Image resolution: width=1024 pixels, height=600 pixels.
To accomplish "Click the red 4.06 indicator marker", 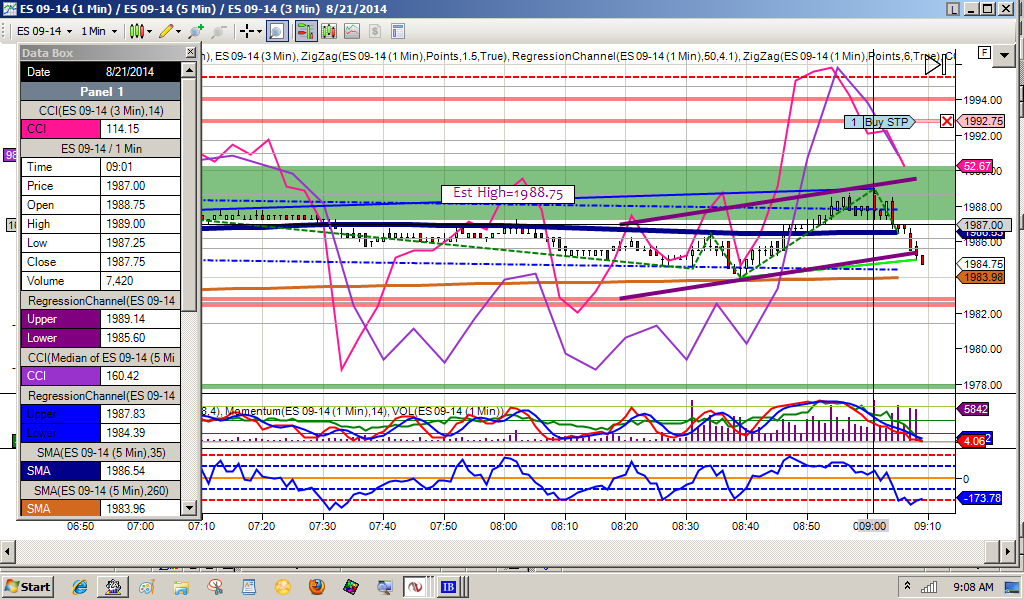I will [x=972, y=441].
